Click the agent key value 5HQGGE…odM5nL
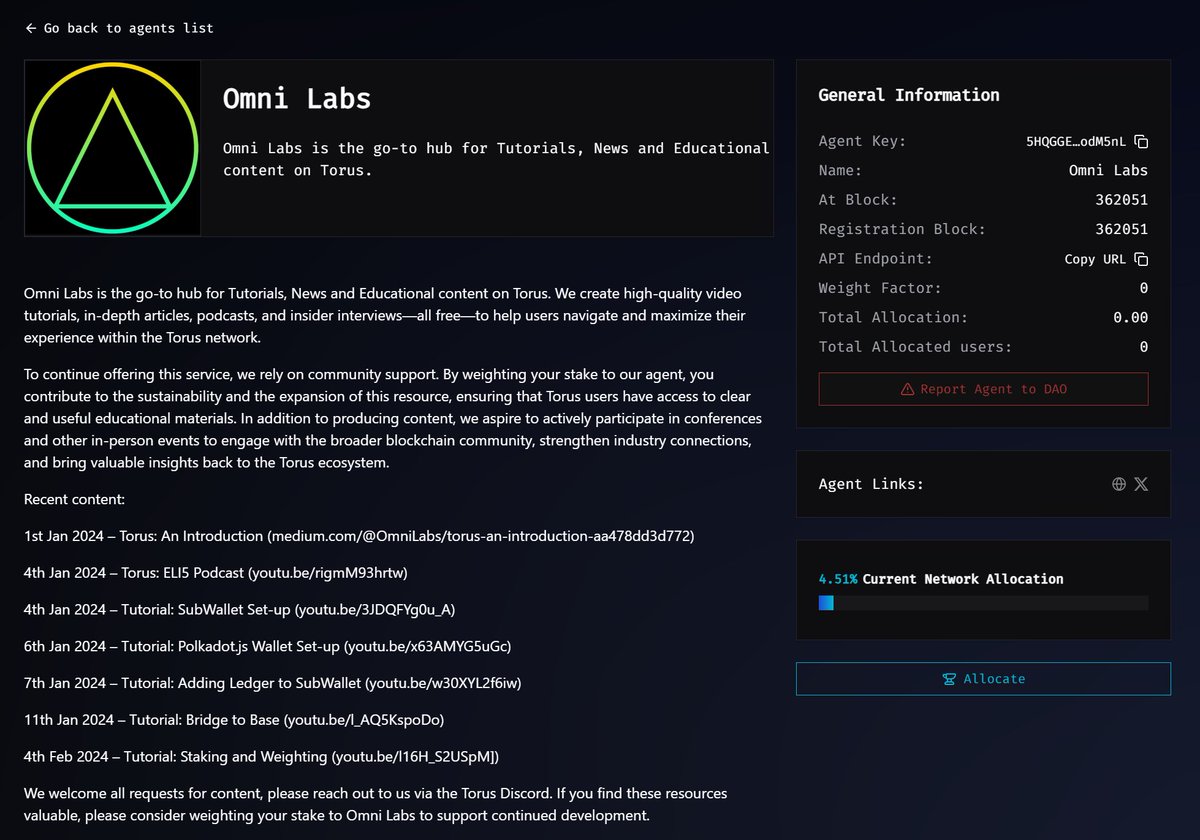Viewport: 1200px width, 840px height. (x=1076, y=141)
